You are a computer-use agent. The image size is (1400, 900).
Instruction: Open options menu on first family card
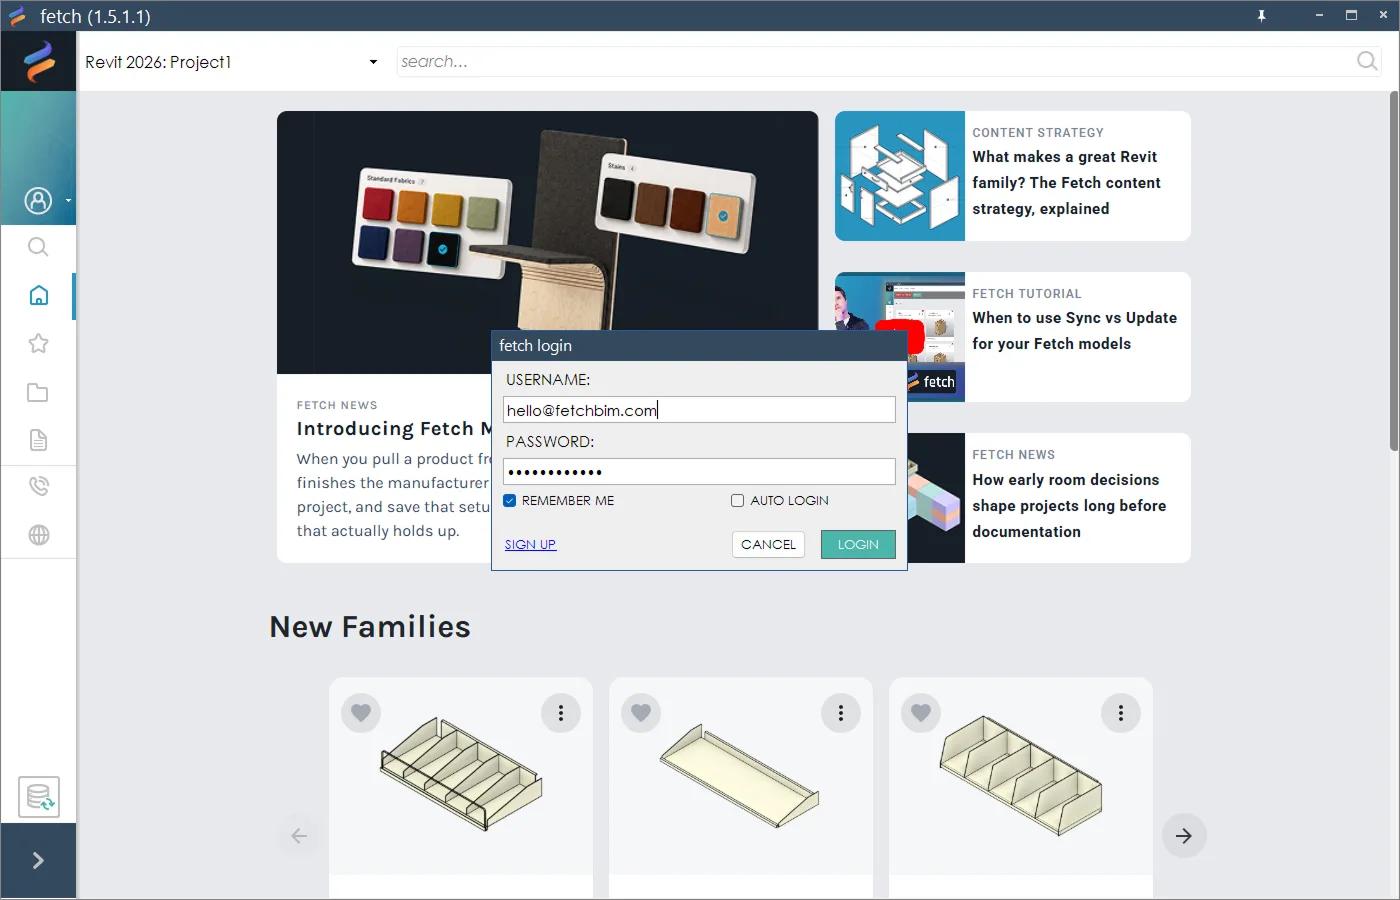coord(561,713)
